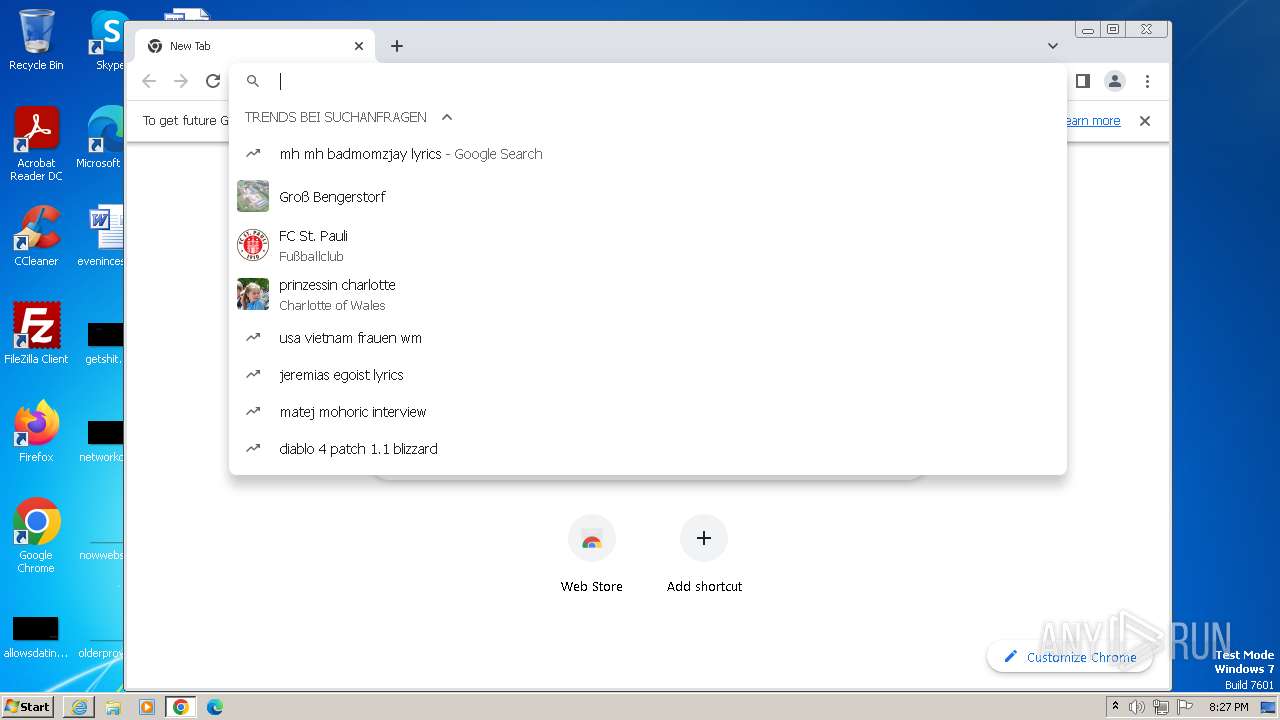Collapse the Trends bei Suchanfragen section

coord(447,117)
